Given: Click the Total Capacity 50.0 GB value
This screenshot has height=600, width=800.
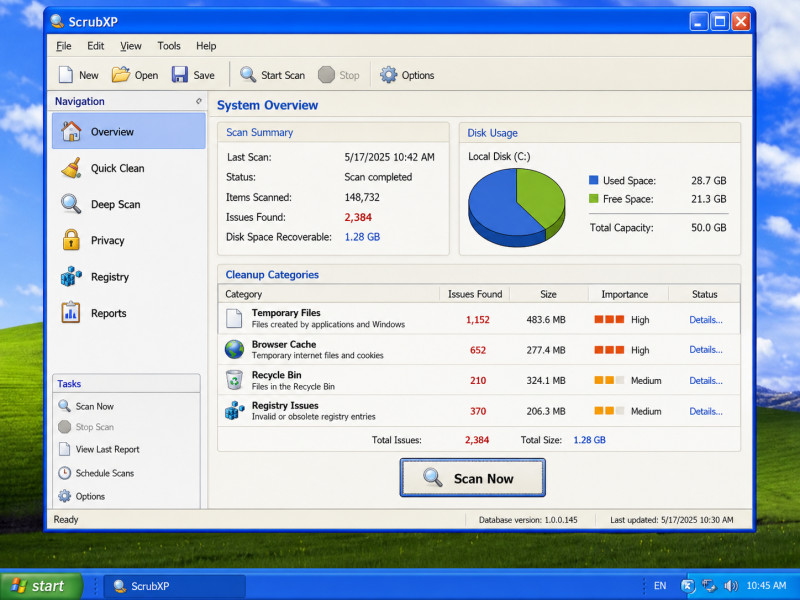Looking at the screenshot, I should tap(709, 228).
